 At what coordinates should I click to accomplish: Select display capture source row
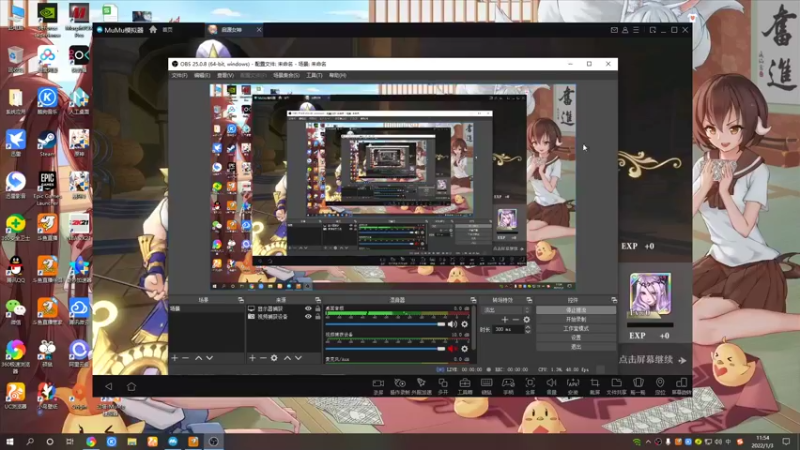284,309
